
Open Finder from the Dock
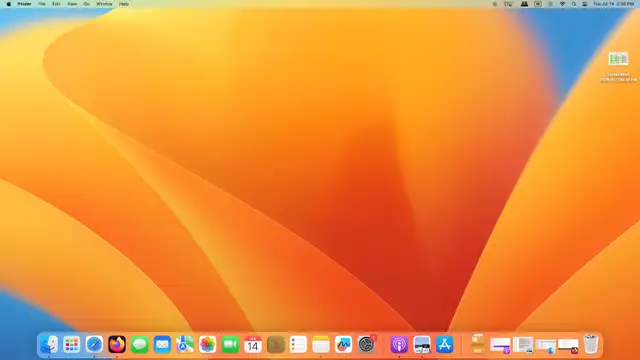click(49, 344)
